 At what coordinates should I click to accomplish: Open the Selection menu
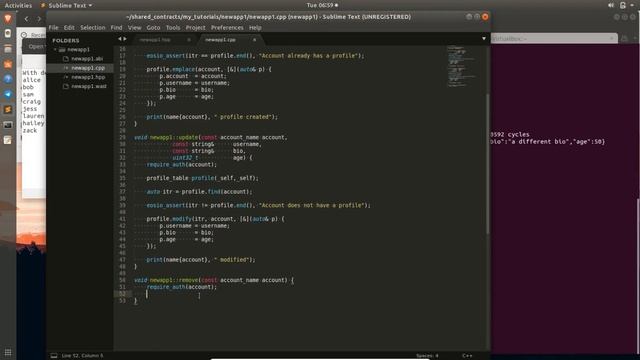93,28
